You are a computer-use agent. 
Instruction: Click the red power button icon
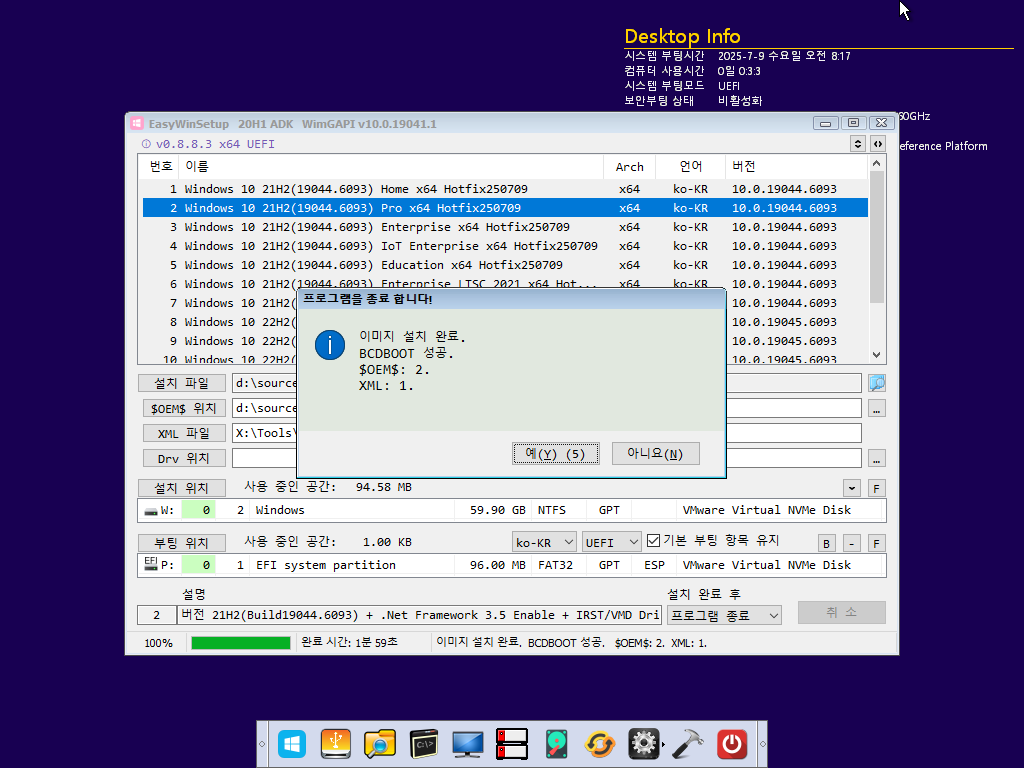click(732, 744)
